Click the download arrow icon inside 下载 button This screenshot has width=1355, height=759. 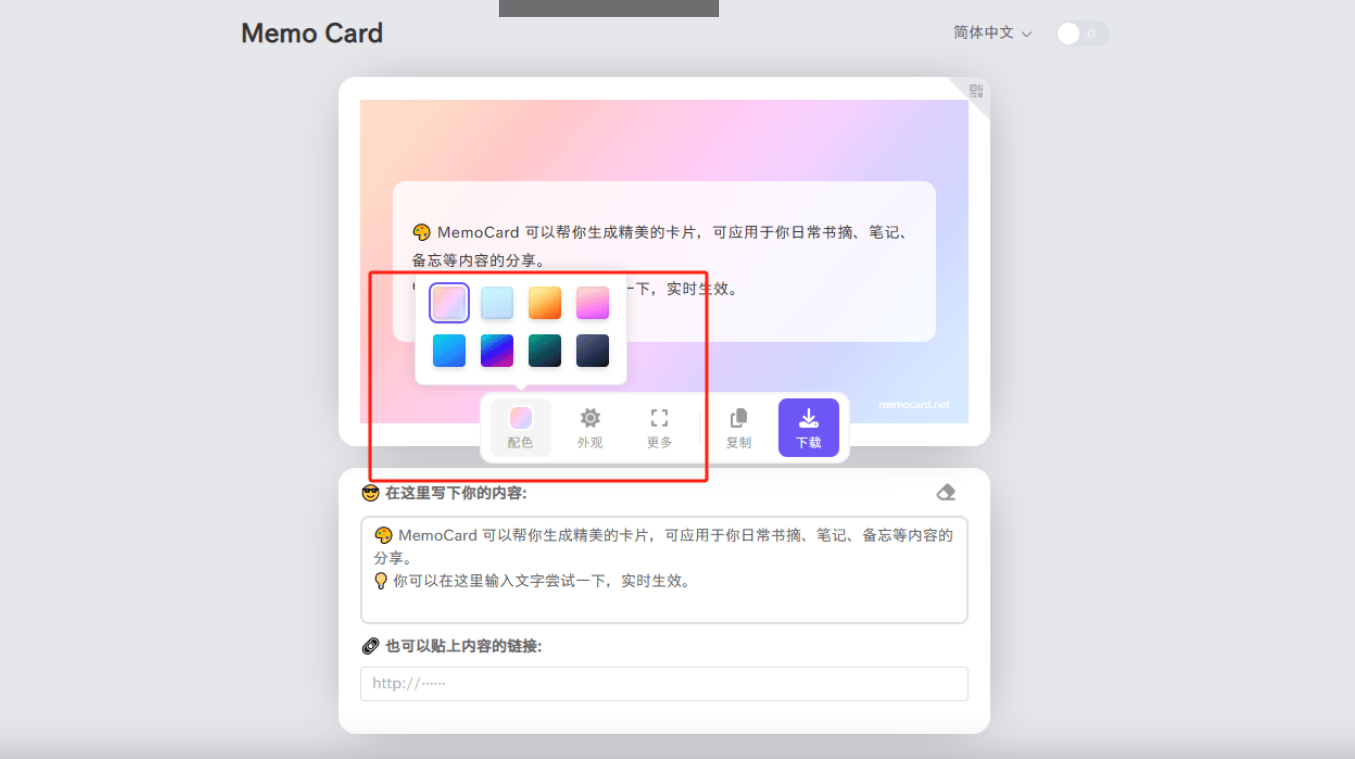[808, 416]
